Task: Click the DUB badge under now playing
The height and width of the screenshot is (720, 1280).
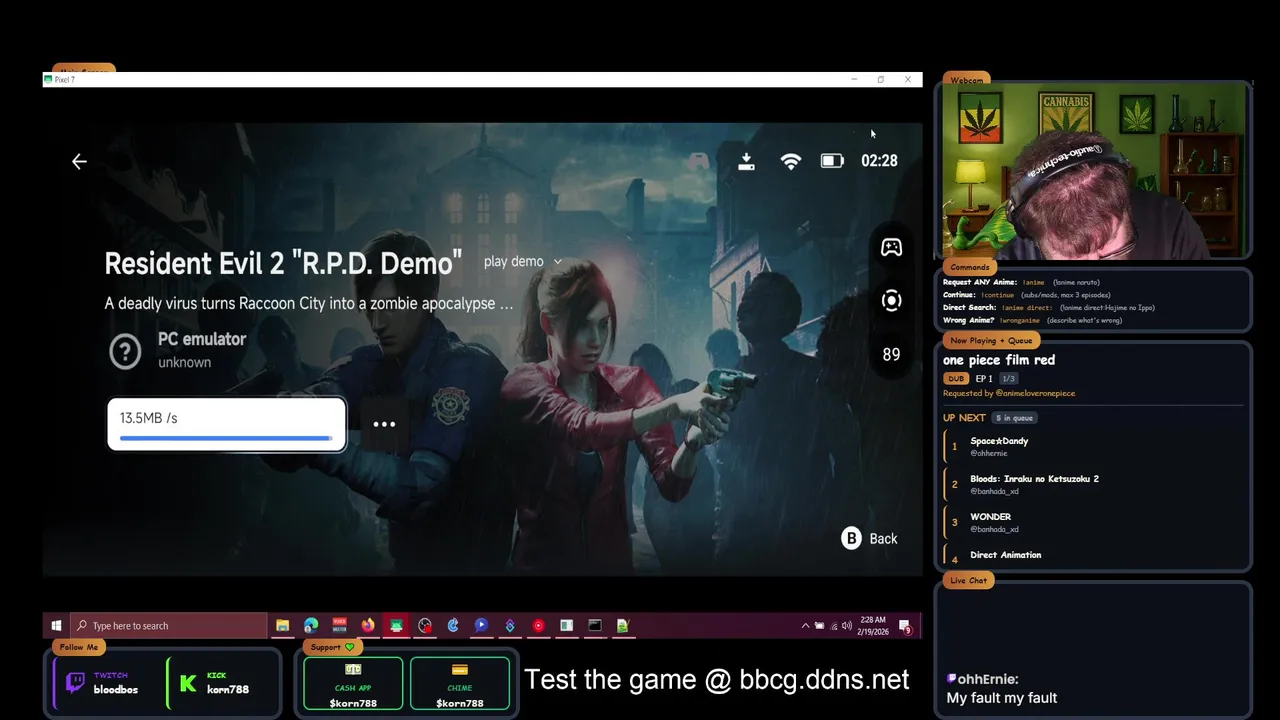Action: click(956, 379)
